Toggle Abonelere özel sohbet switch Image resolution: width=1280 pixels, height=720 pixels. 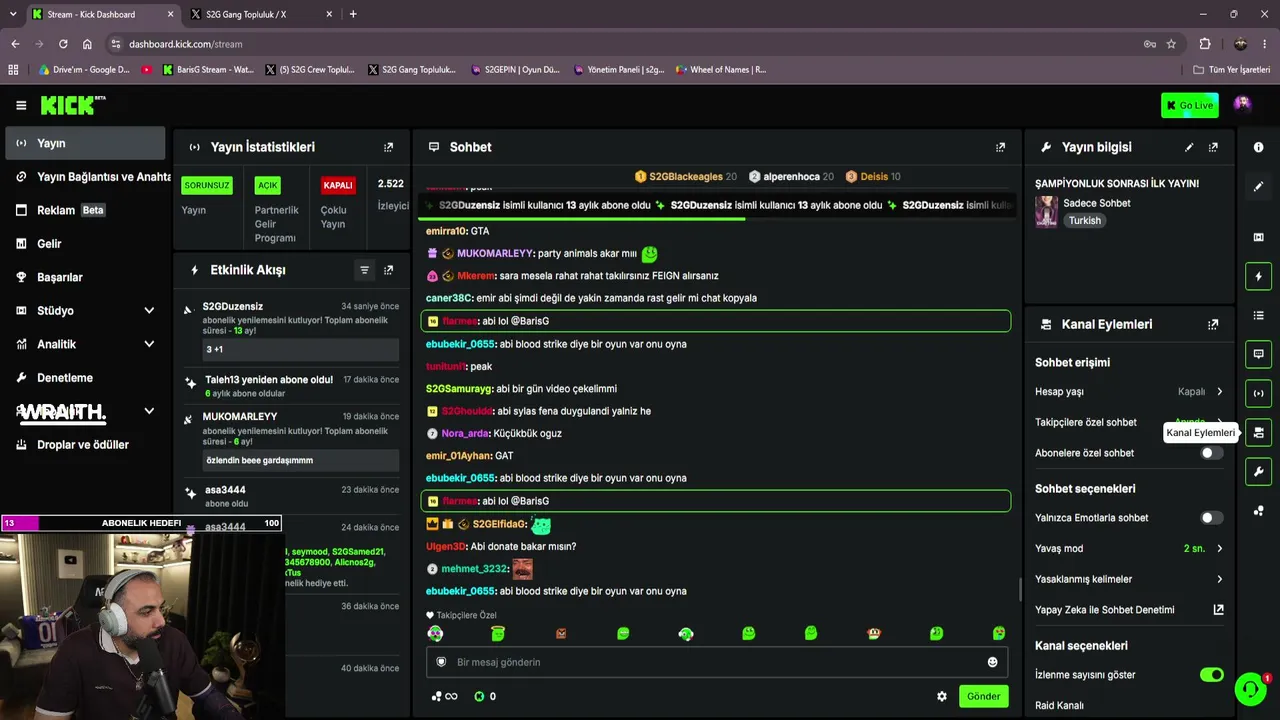pyautogui.click(x=1211, y=453)
